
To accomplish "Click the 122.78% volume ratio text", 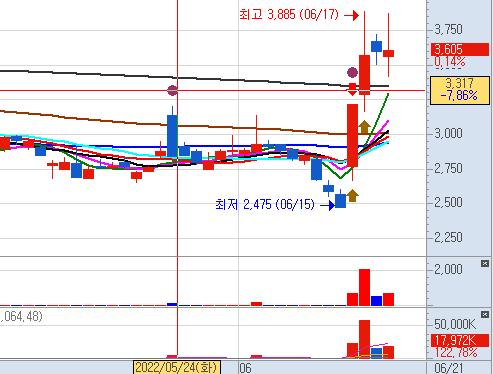I will click(456, 352).
